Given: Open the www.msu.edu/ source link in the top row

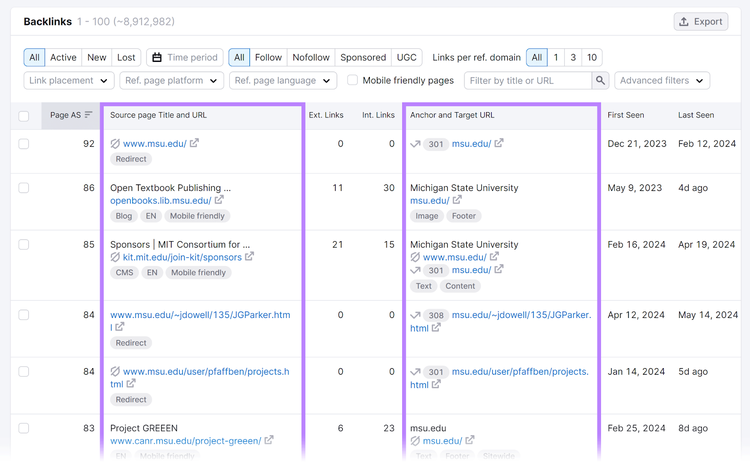Looking at the screenshot, I should 154,143.
